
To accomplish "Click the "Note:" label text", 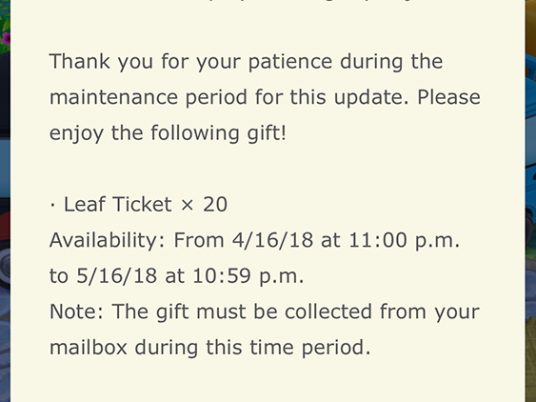I will point(77,312).
